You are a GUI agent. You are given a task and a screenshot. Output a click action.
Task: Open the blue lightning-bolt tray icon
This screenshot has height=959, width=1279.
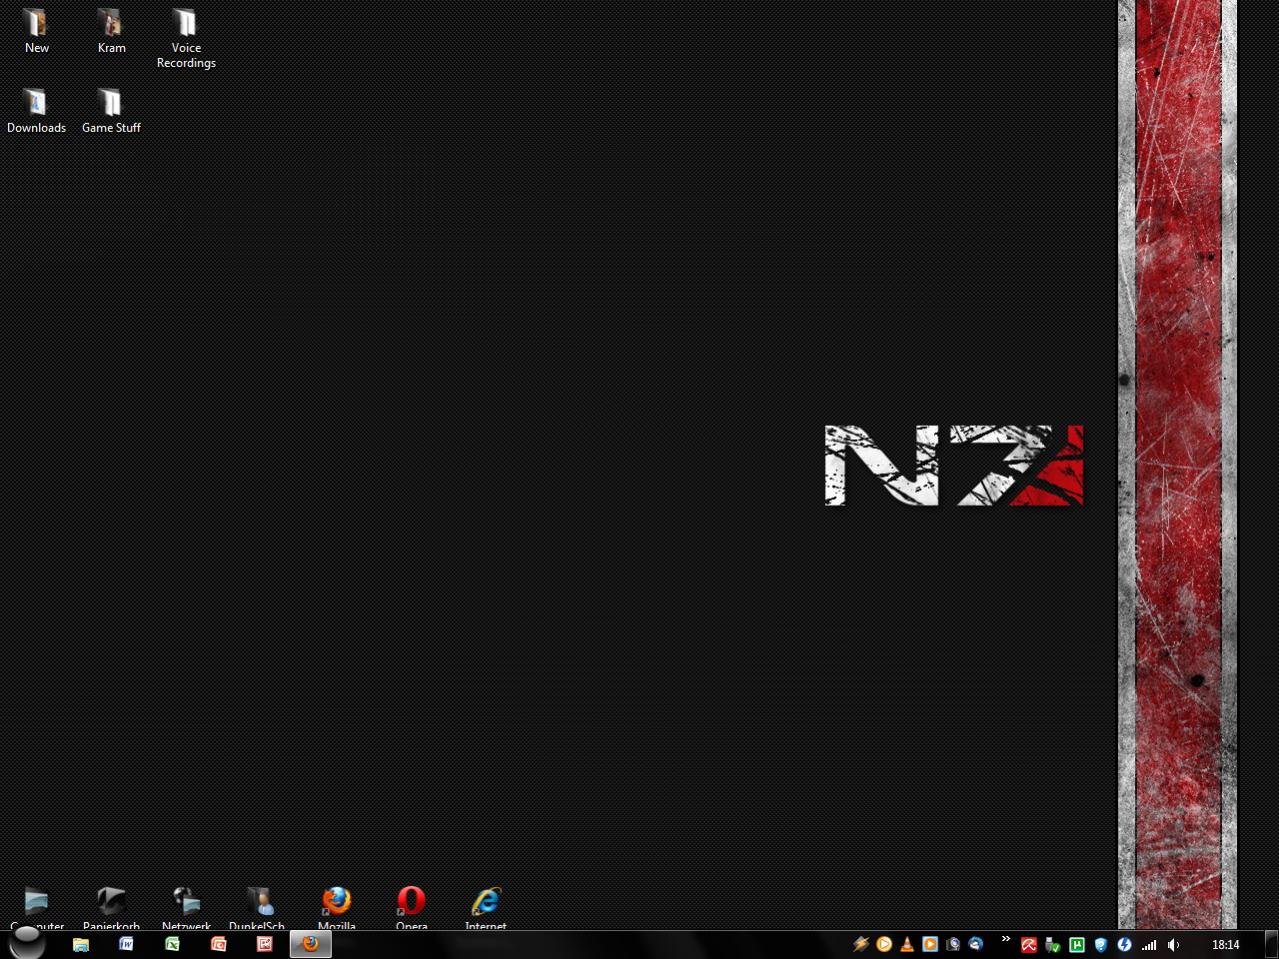(x=1125, y=945)
